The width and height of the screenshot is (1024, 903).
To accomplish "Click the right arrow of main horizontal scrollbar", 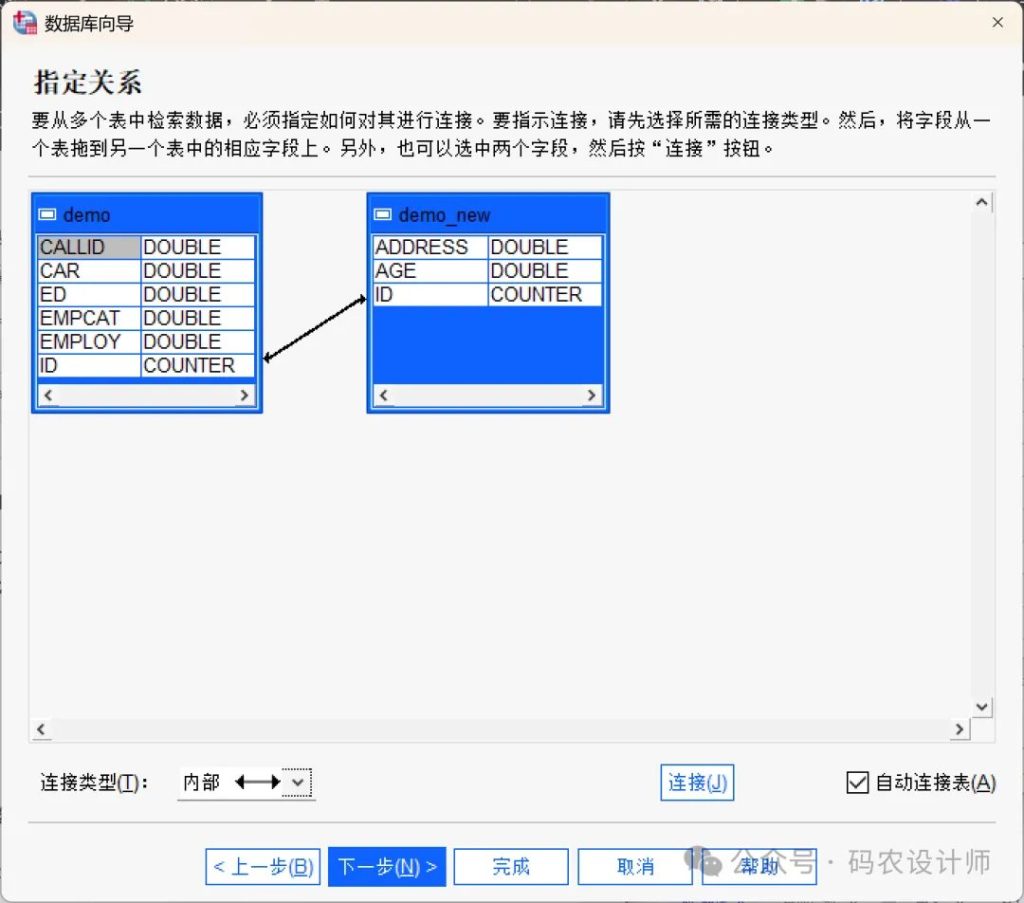I will click(959, 730).
